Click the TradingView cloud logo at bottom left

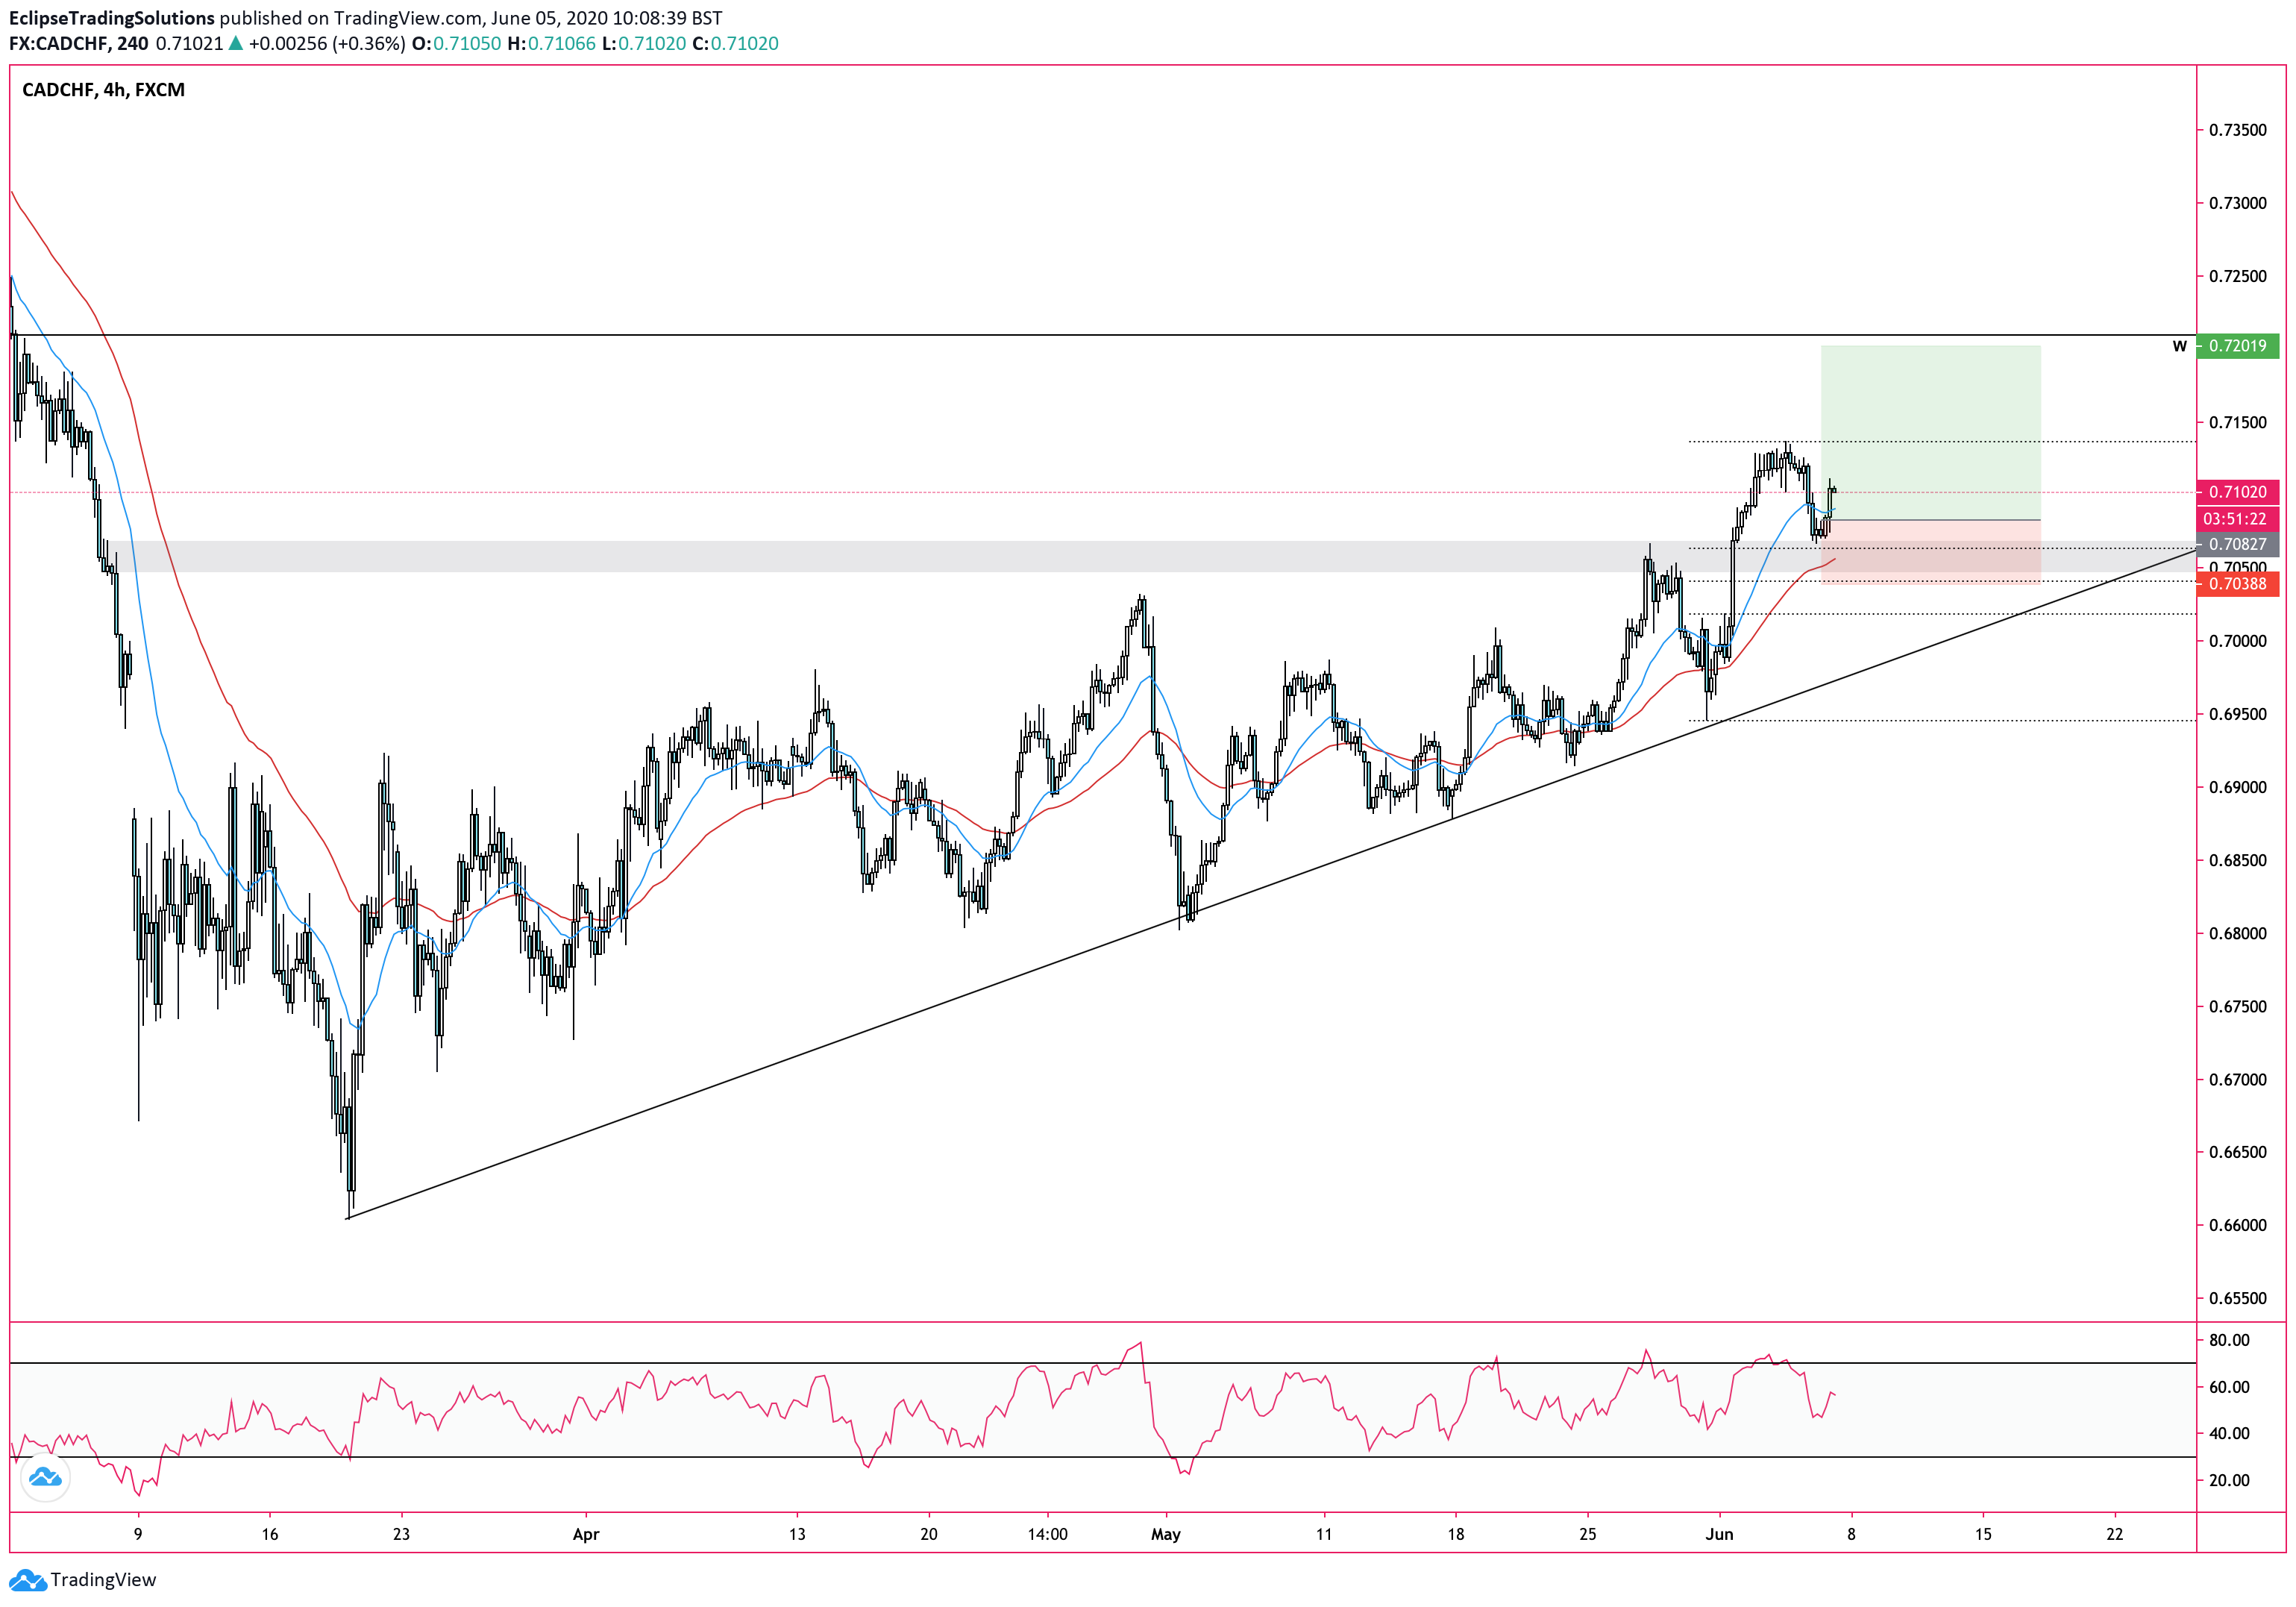tap(27, 1580)
